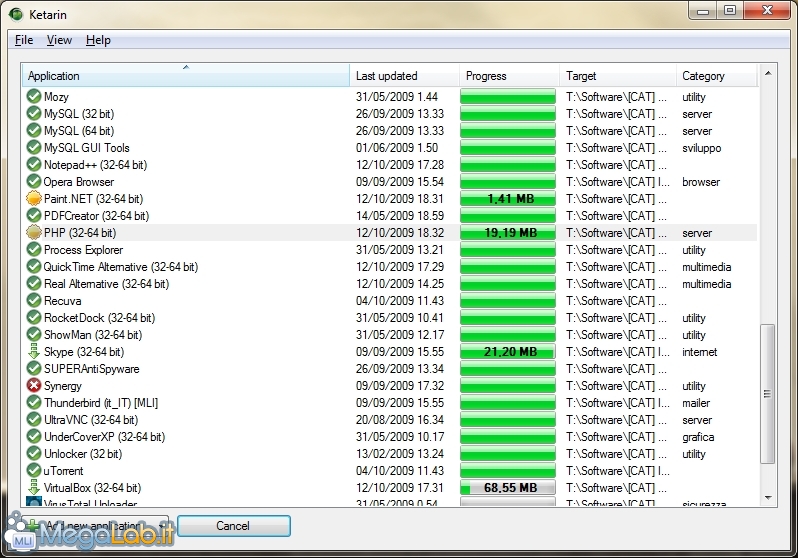Click the check icon beside Unlocker (32 bit)

(x=34, y=454)
